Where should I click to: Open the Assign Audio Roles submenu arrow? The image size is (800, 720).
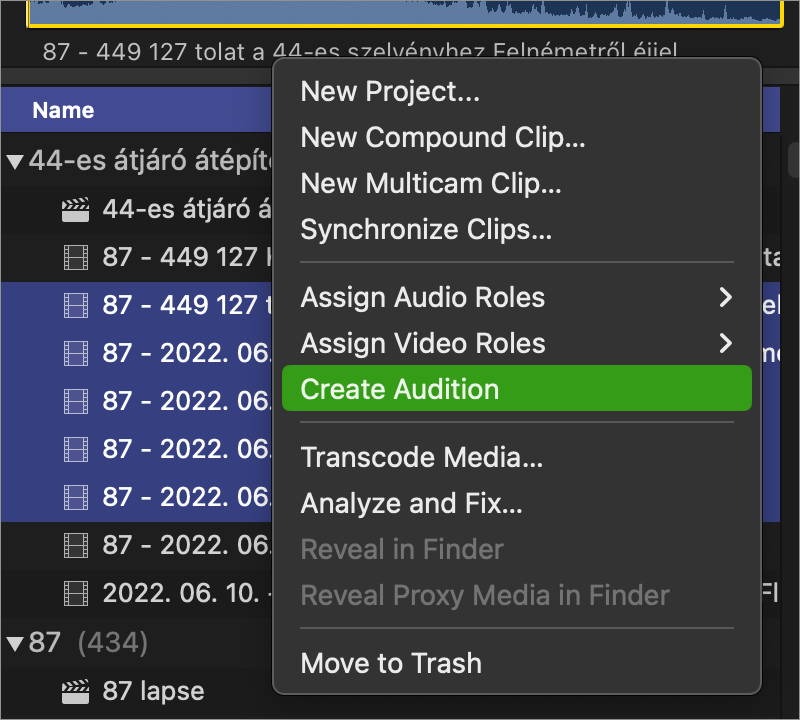[726, 297]
